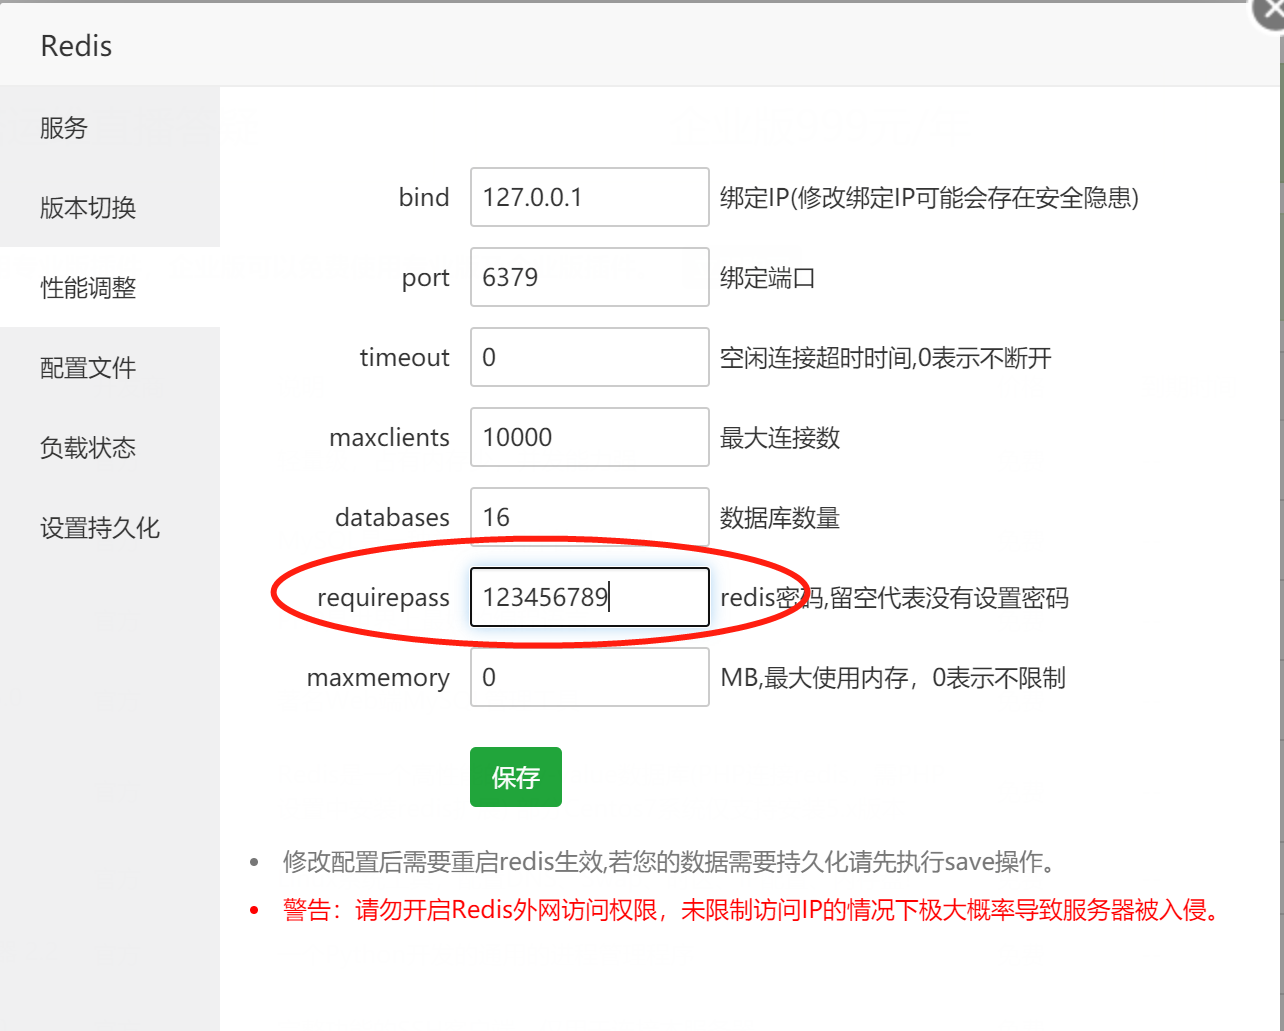Select the 性能调整 tab
The image size is (1284, 1031).
[109, 287]
